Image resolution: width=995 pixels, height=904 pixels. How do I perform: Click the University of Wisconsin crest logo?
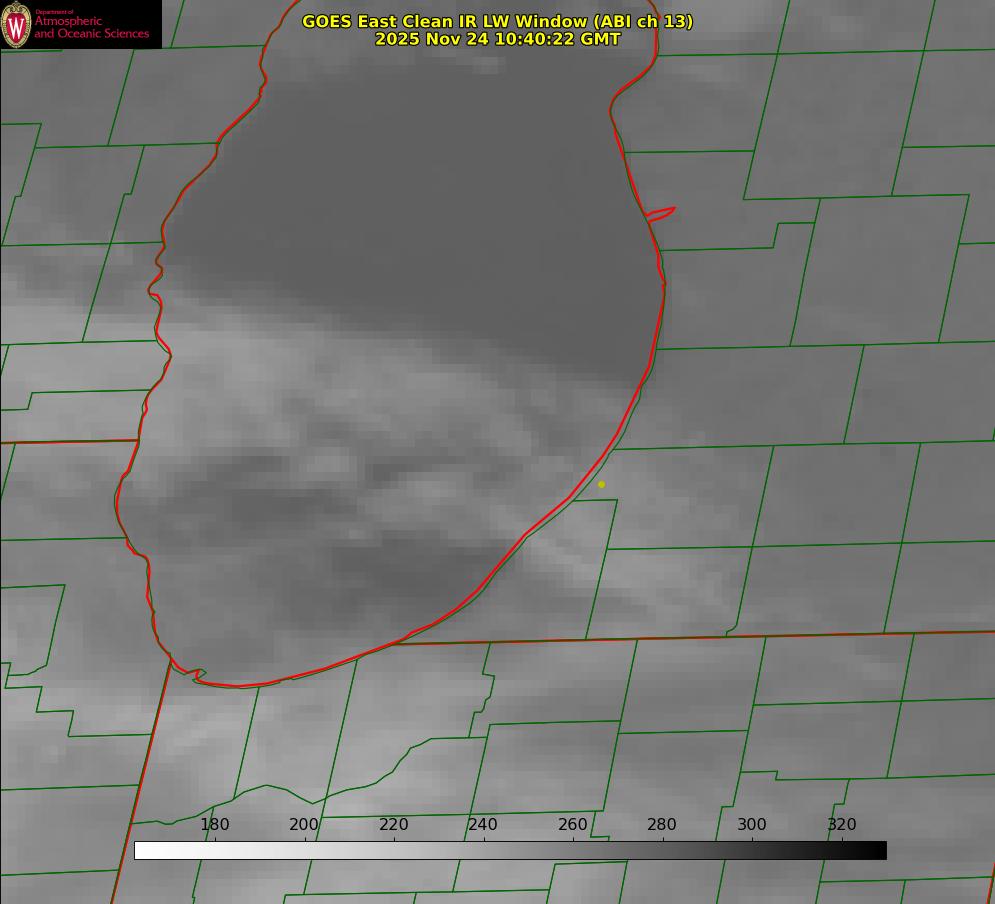click(16, 24)
